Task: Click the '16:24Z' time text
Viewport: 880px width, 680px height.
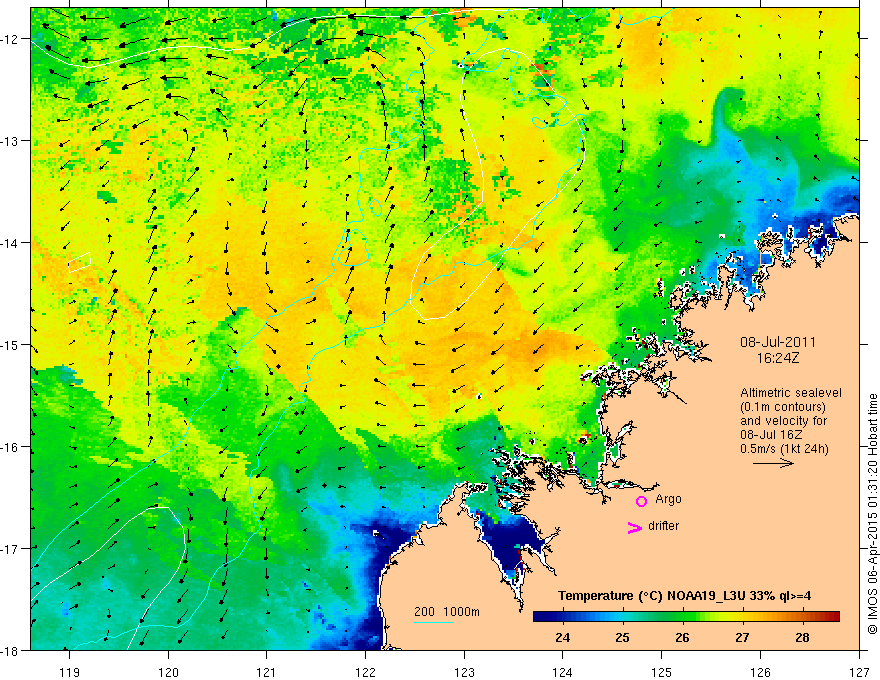Action: [778, 357]
